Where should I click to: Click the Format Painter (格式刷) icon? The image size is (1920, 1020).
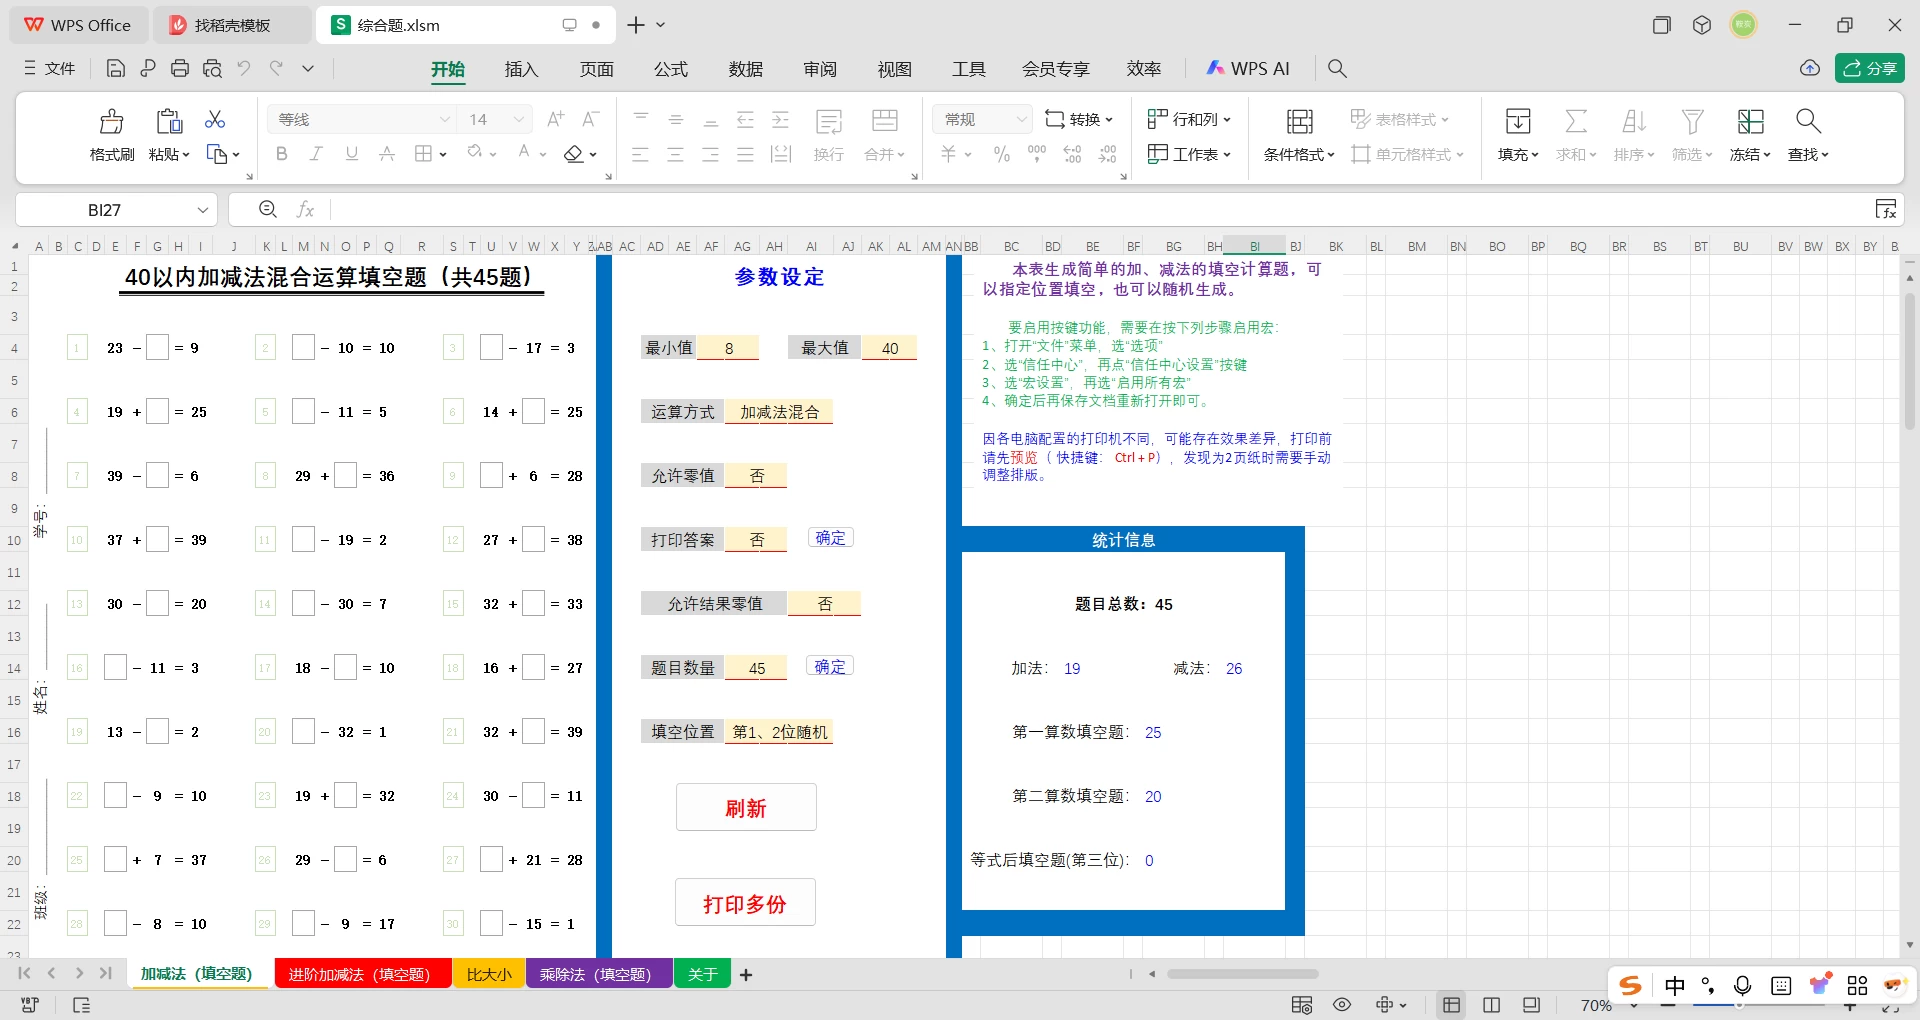pos(111,121)
